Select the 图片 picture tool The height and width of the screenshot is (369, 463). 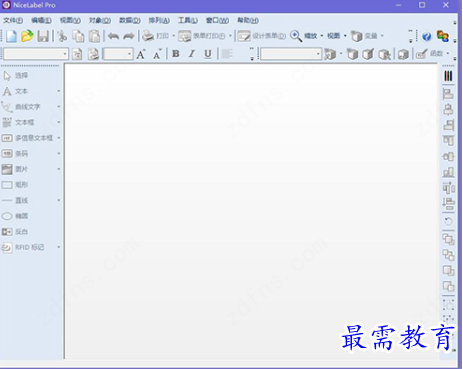pyautogui.click(x=15, y=169)
